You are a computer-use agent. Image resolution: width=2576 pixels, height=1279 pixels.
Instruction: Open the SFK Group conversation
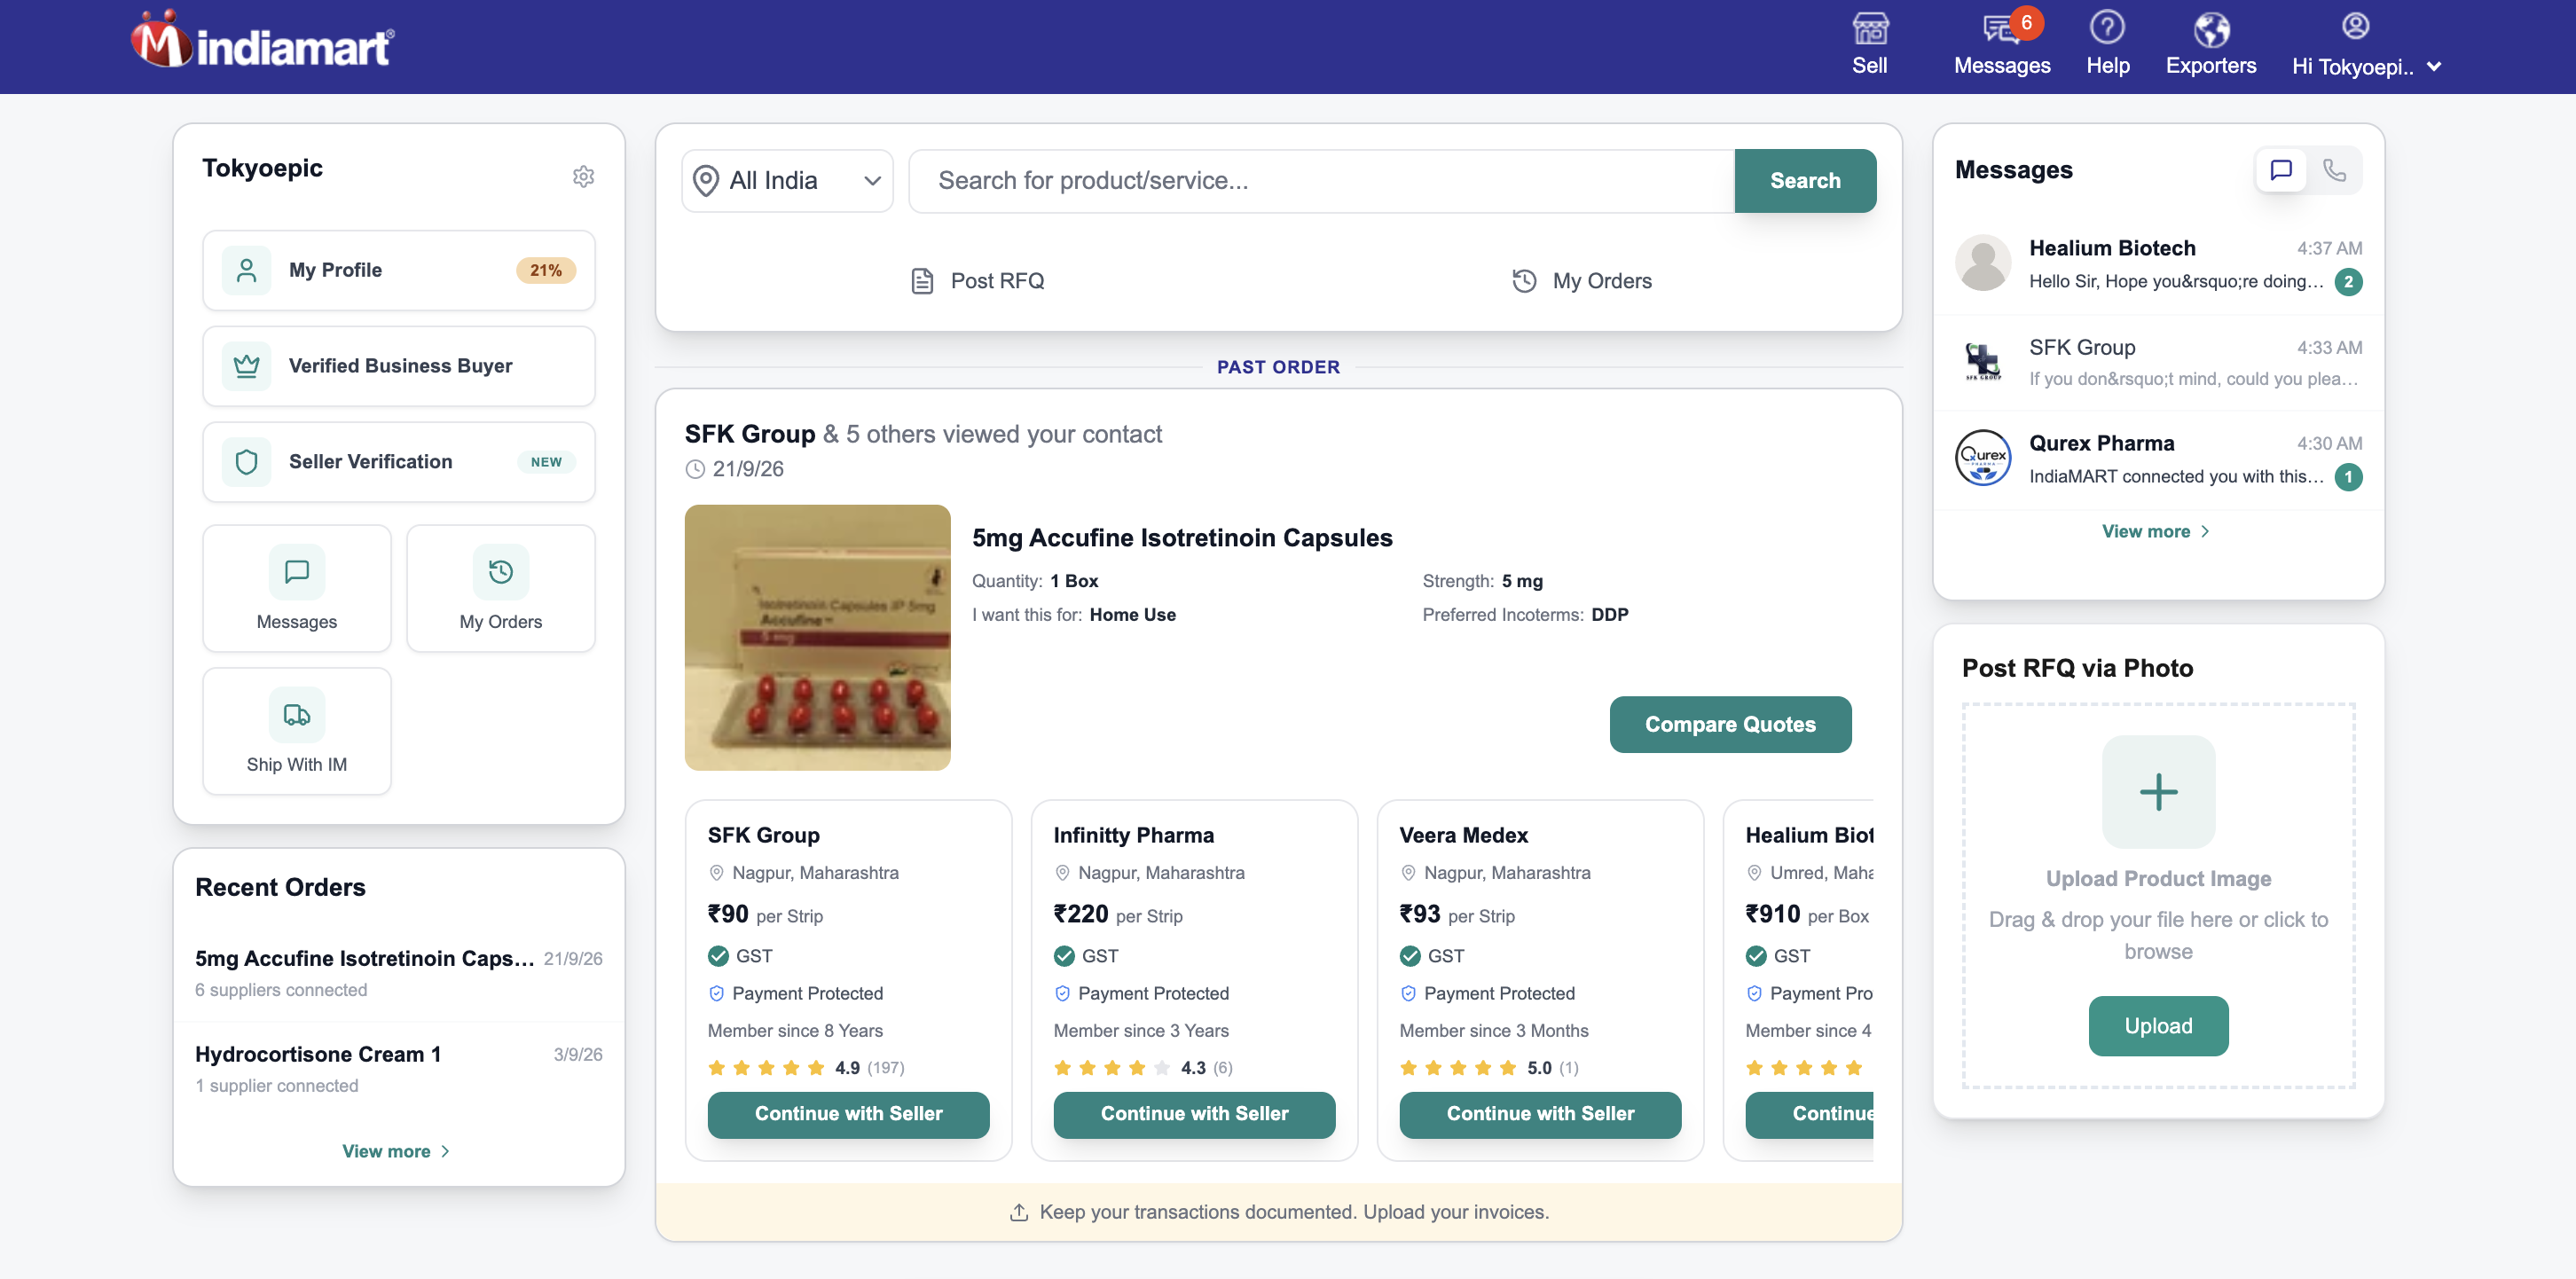(2158, 362)
